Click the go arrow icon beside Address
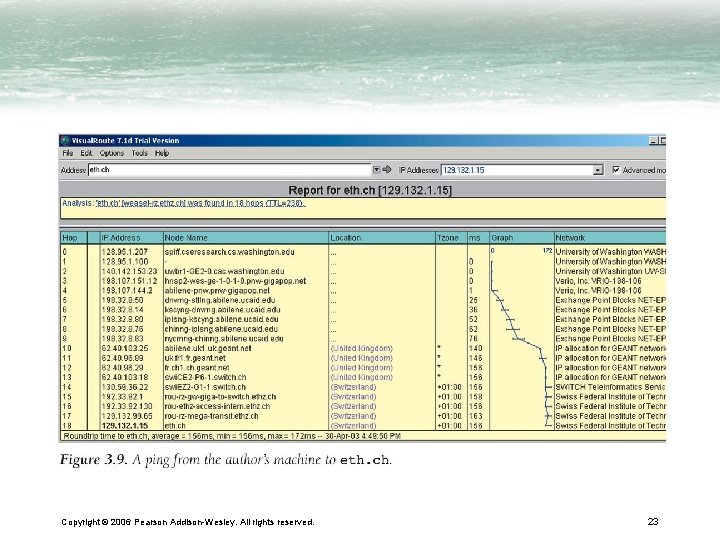 point(387,170)
